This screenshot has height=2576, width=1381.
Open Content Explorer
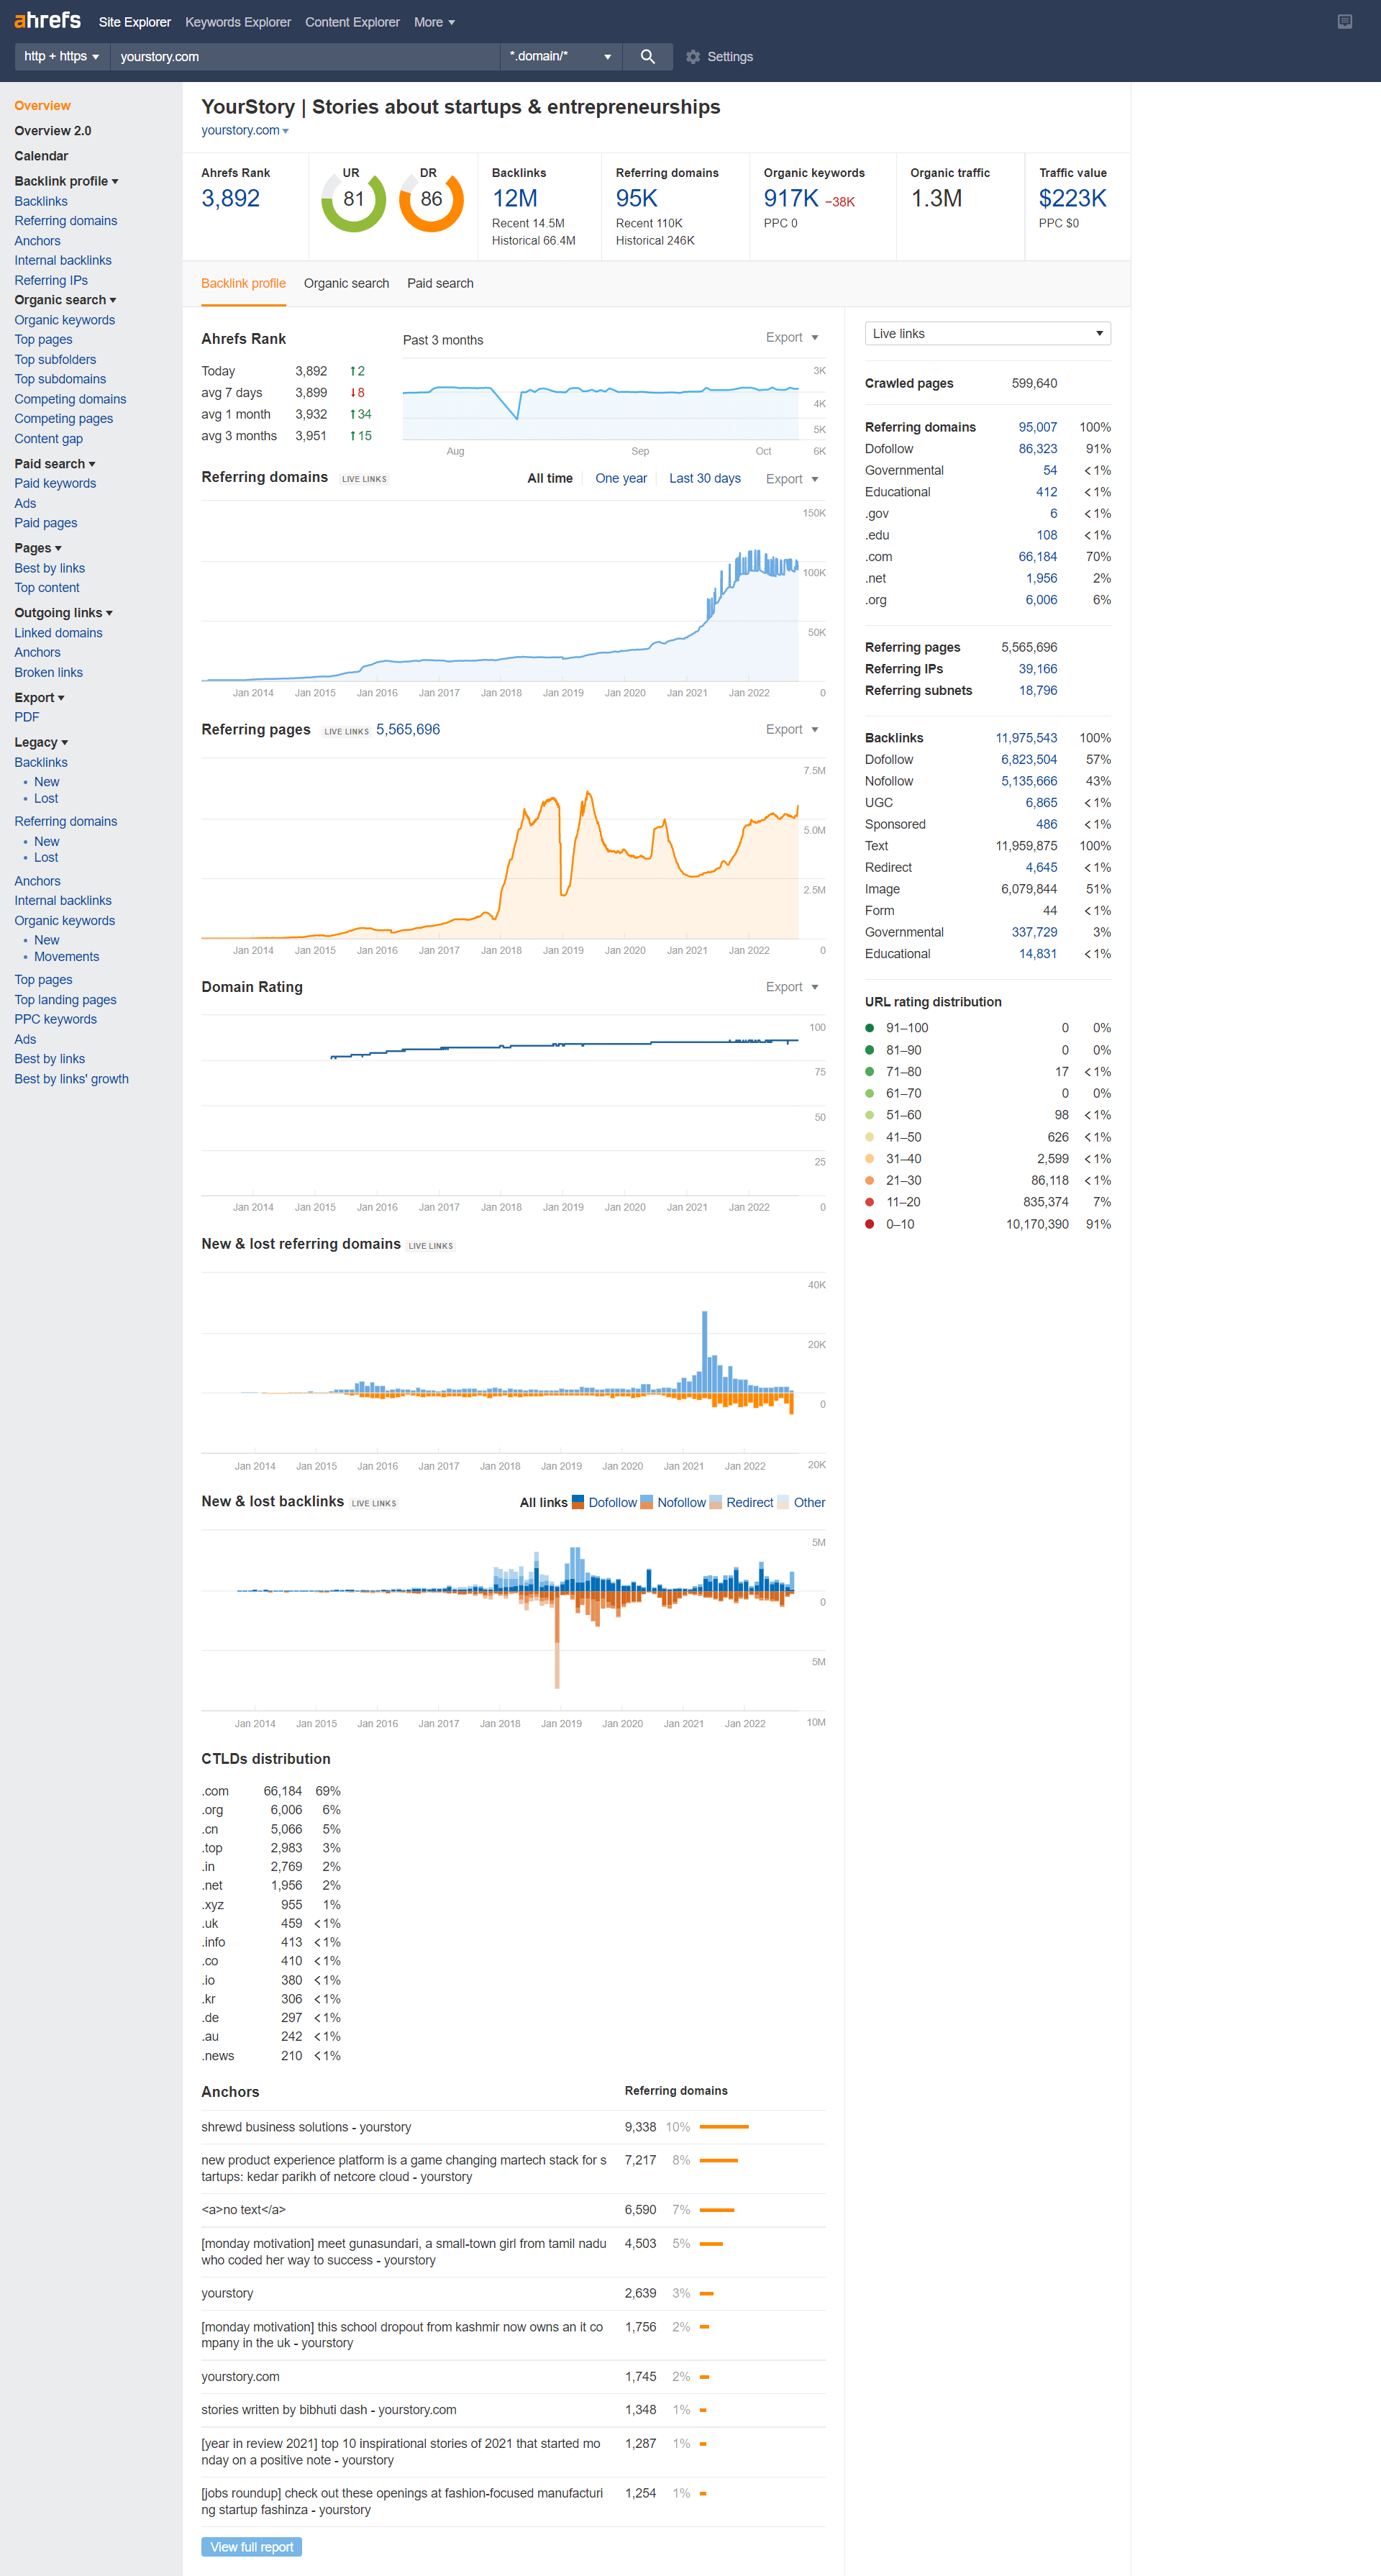click(x=352, y=22)
